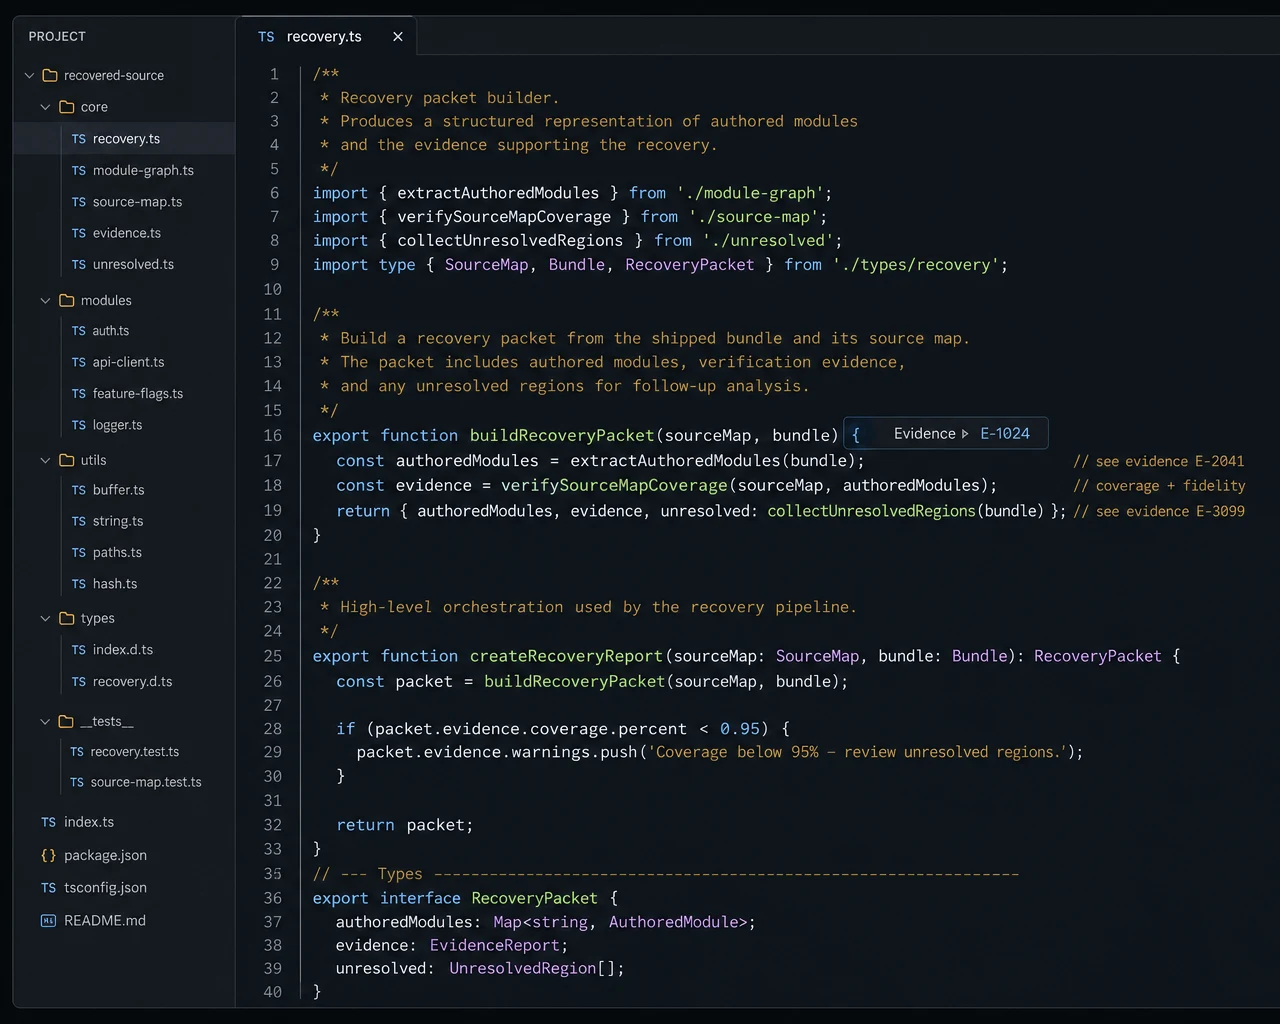Click the 'Coverage below 95%' string literal
The height and width of the screenshot is (1024, 1280).
tap(860, 752)
